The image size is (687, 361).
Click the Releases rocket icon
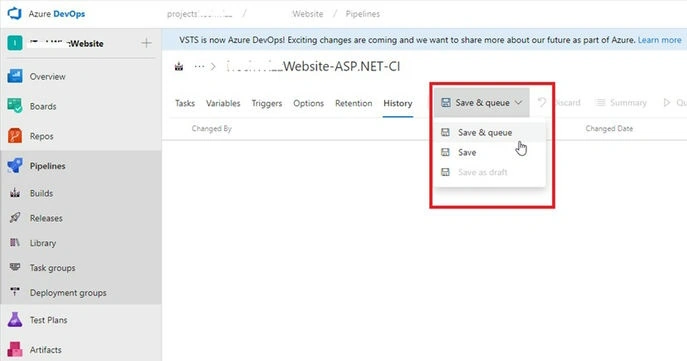(x=15, y=217)
